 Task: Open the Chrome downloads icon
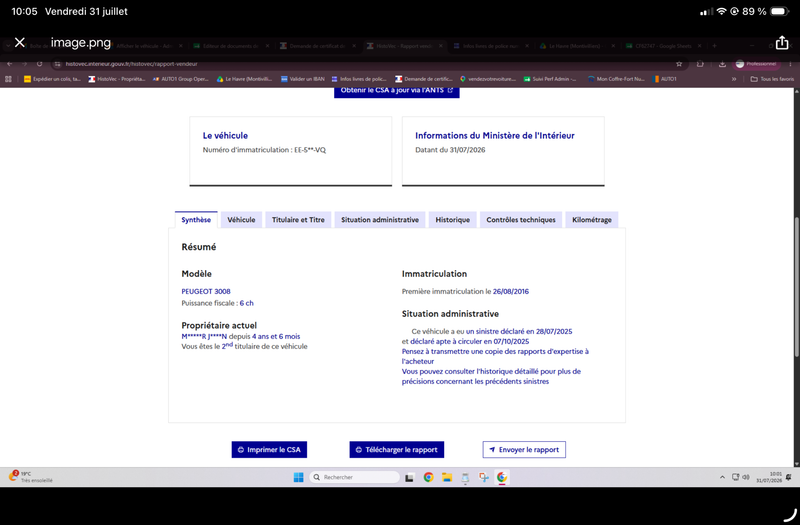pyautogui.click(x=722, y=64)
